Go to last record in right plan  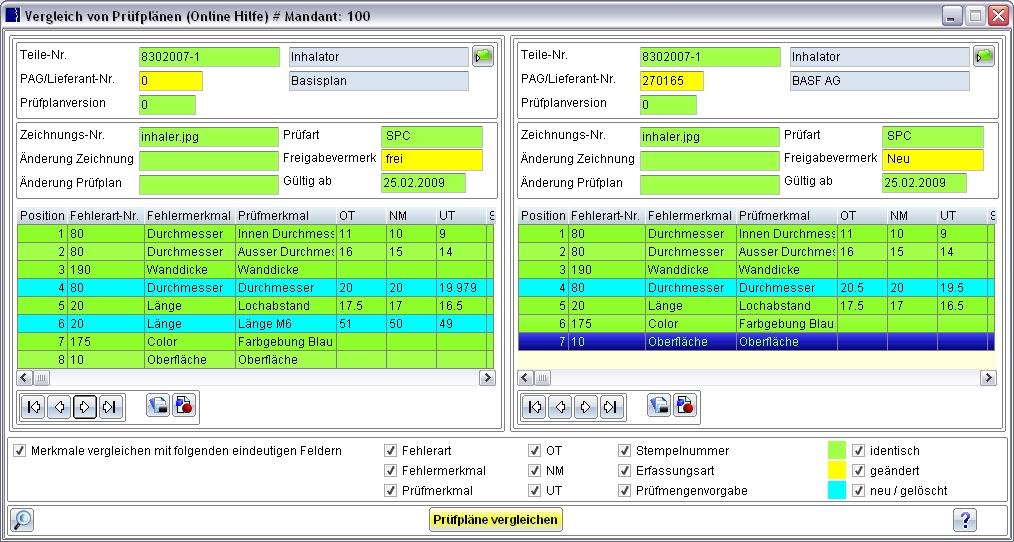coord(610,406)
